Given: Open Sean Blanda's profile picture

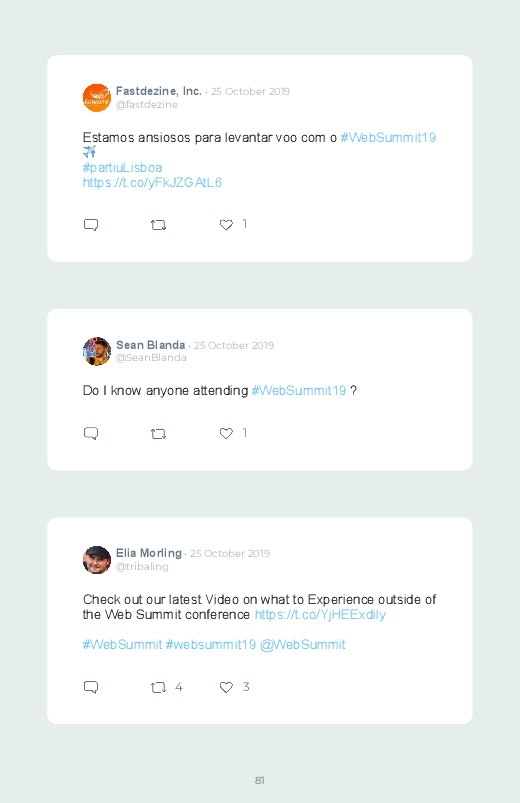Looking at the screenshot, I should [x=97, y=351].
